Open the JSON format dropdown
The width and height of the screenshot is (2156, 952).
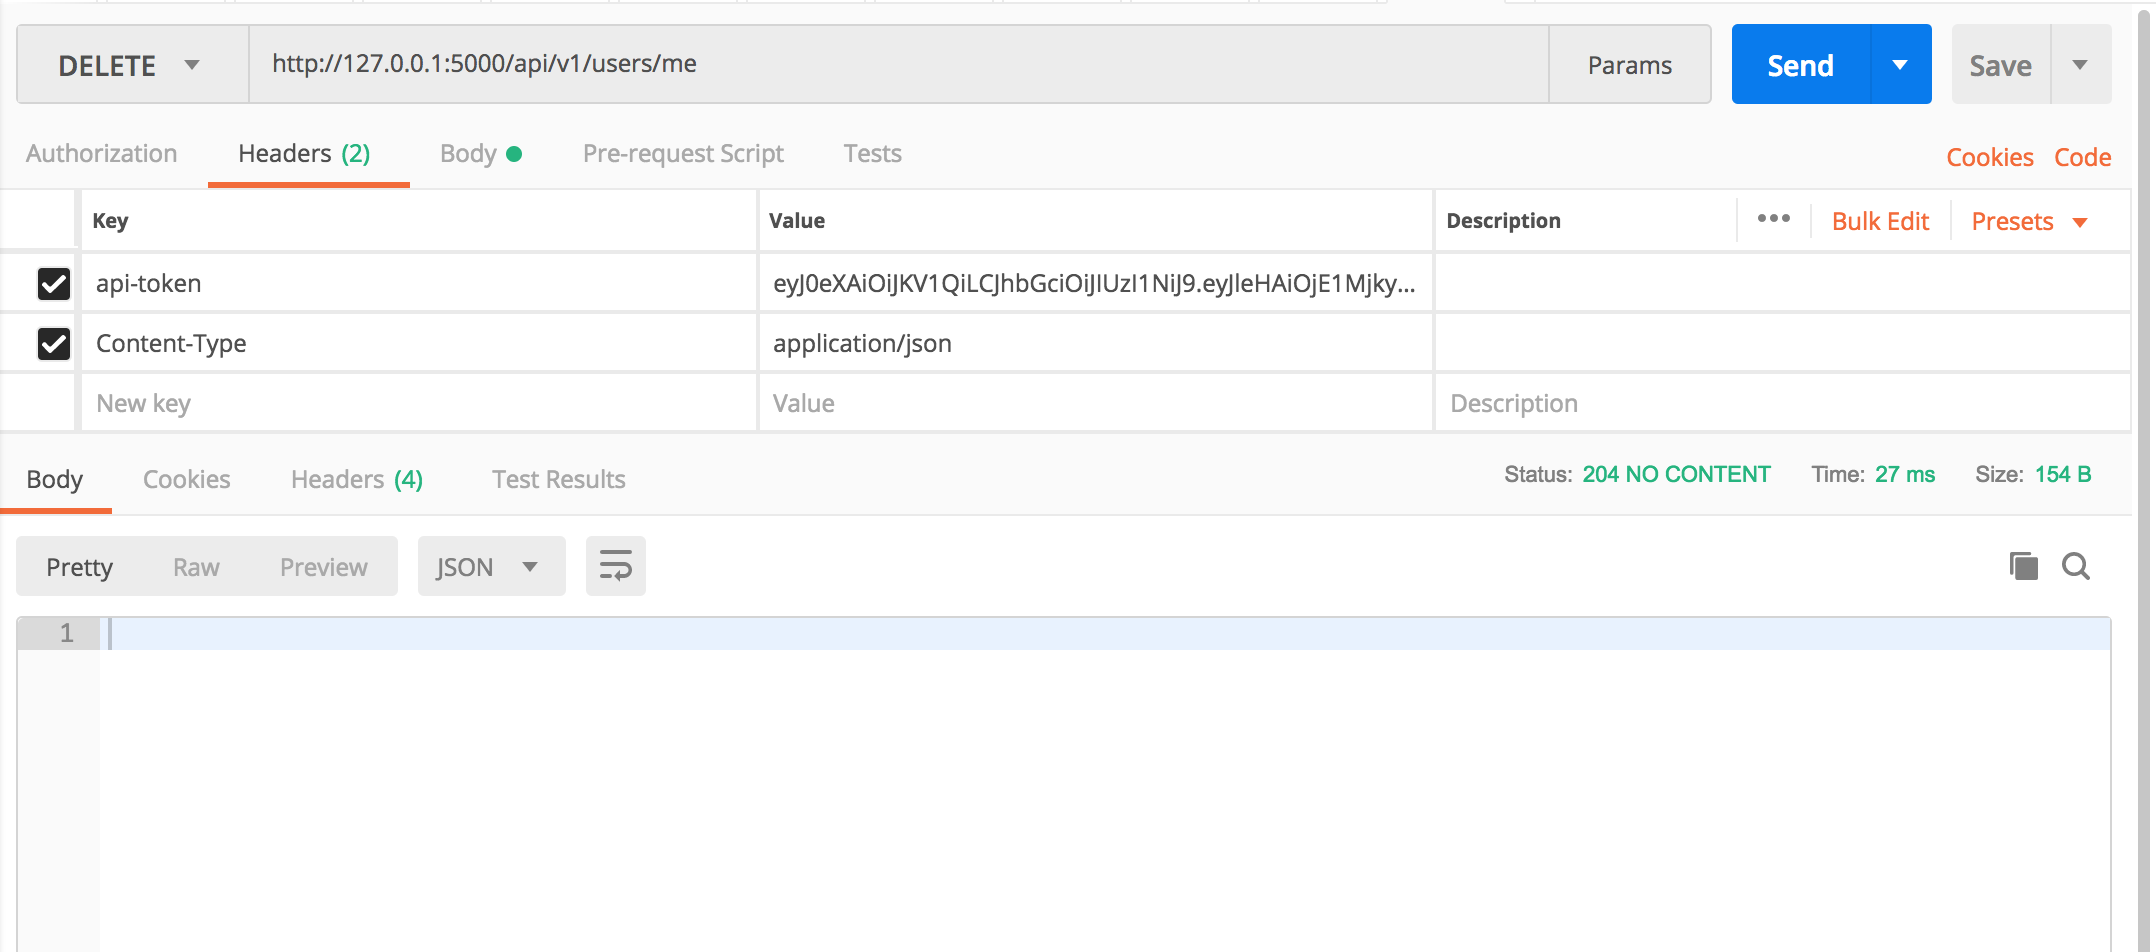pyautogui.click(x=490, y=567)
